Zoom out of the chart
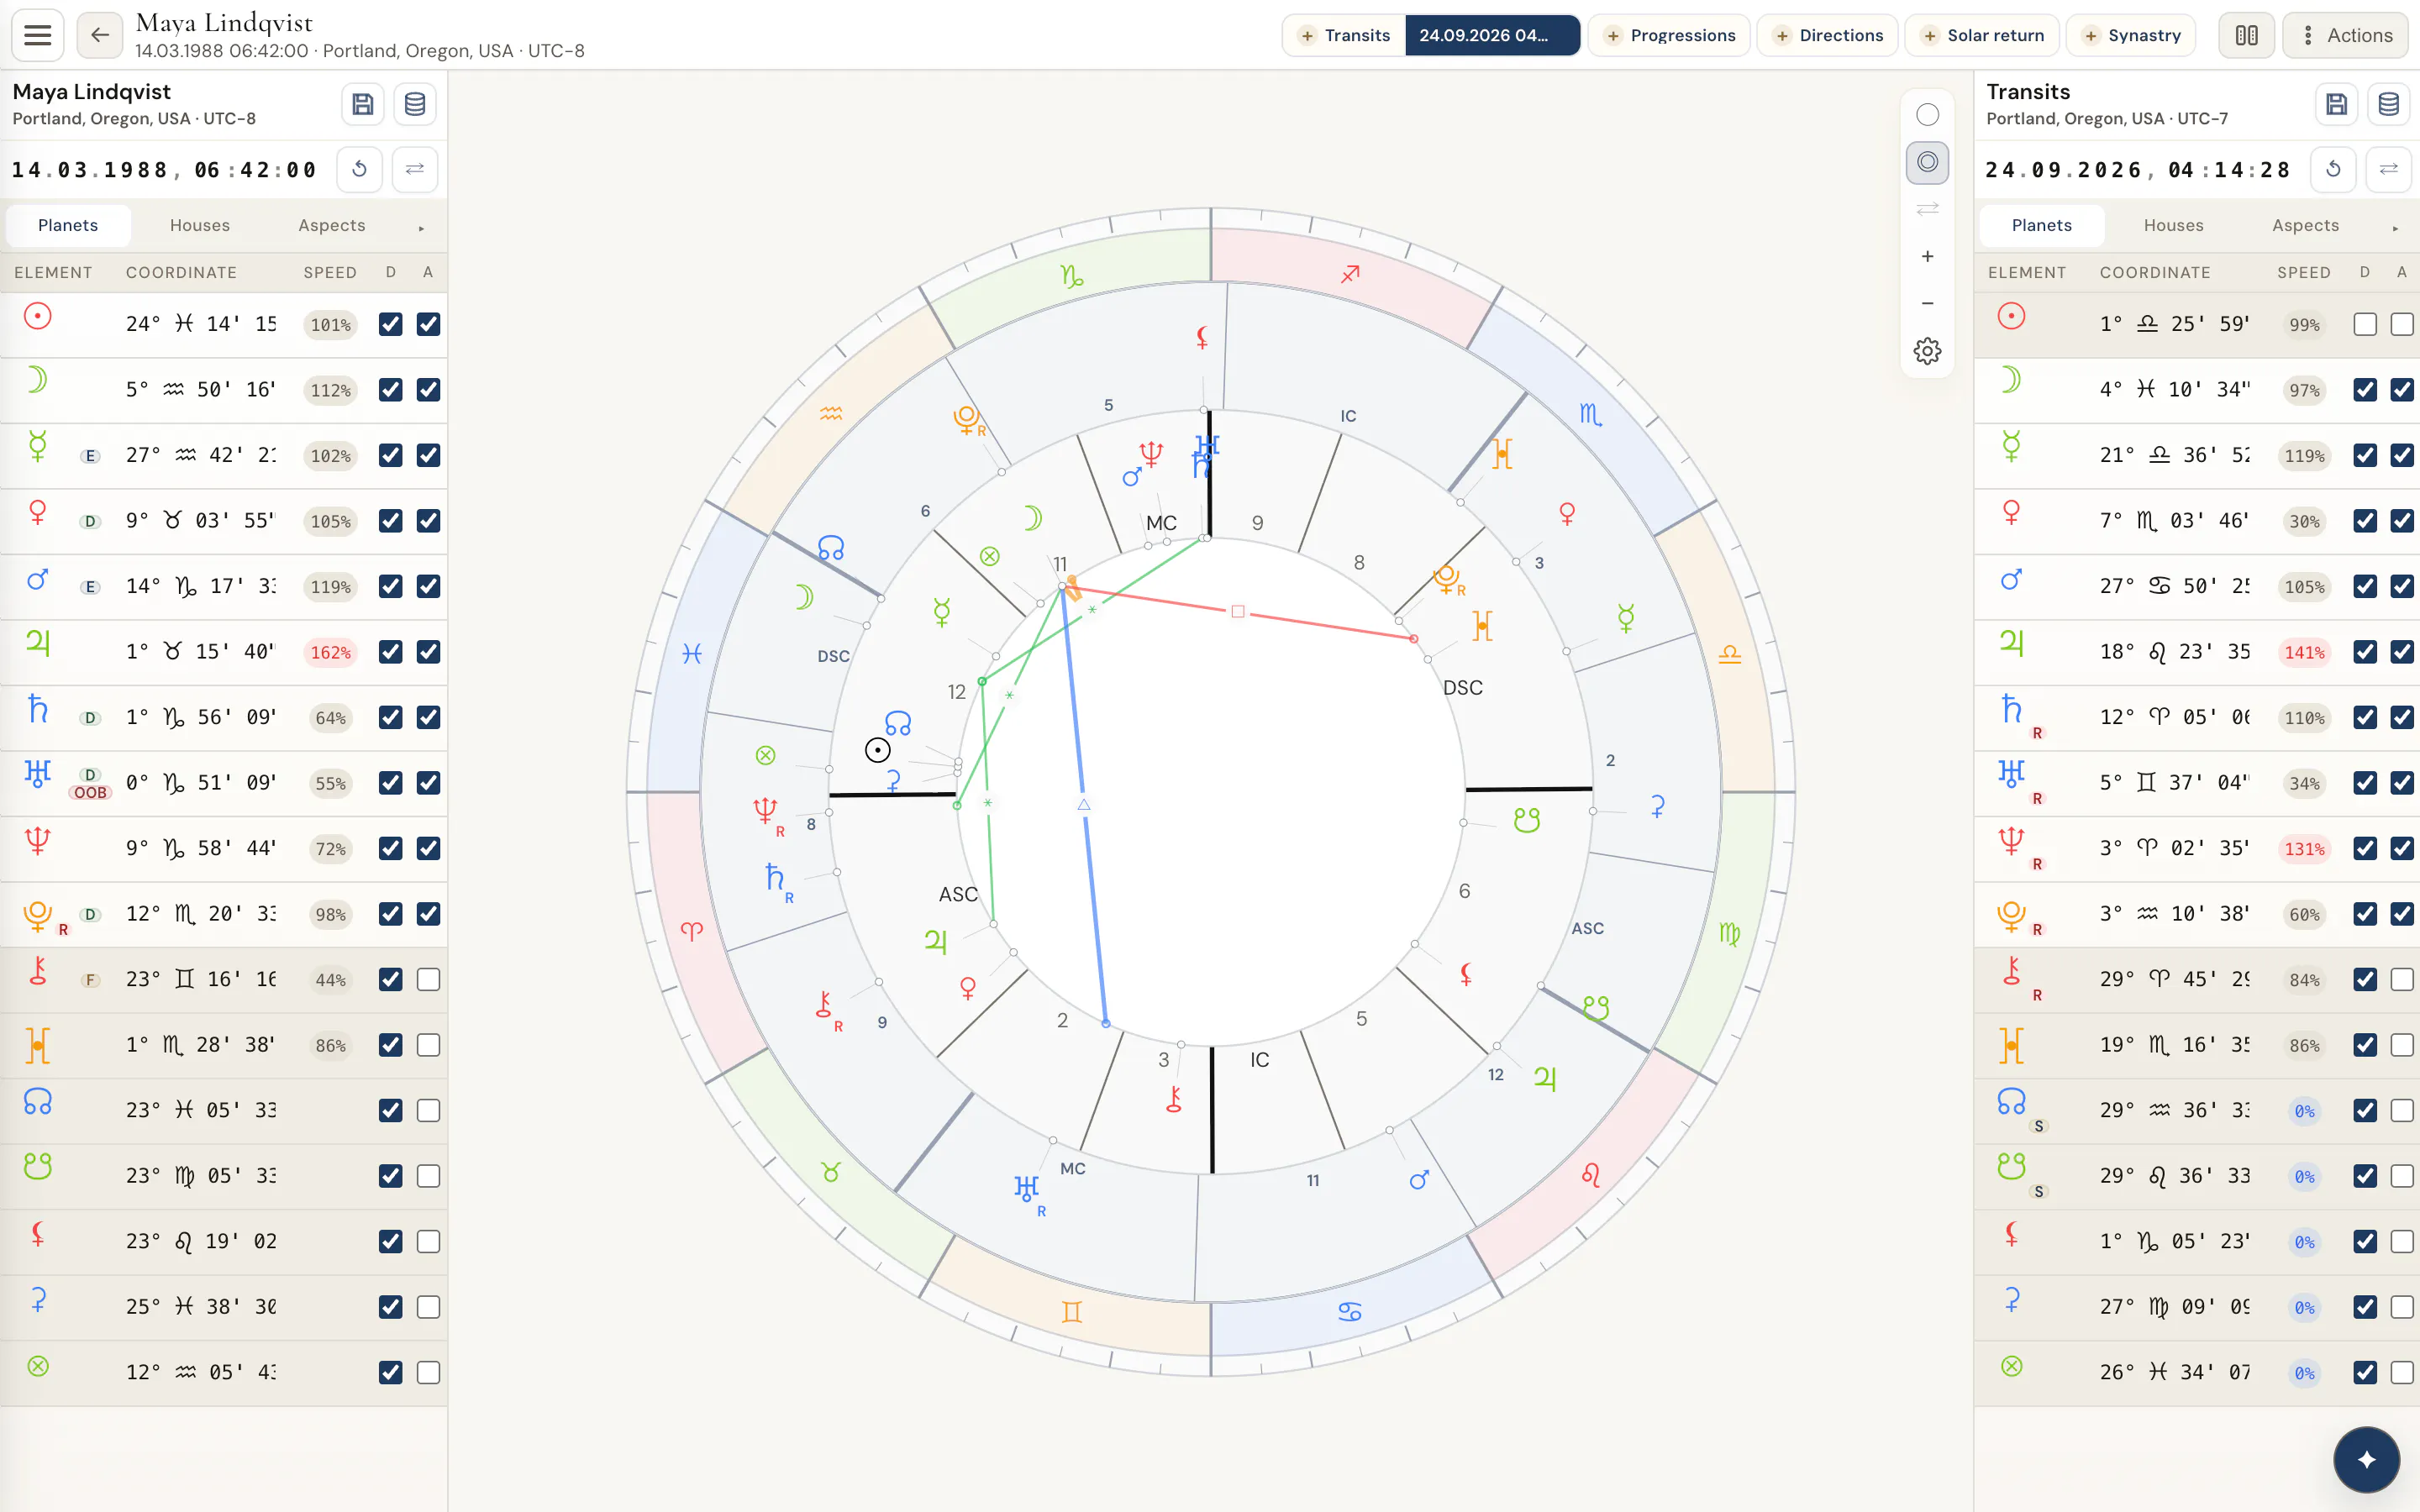Viewport: 2420px width, 1512px height. click(x=1927, y=304)
